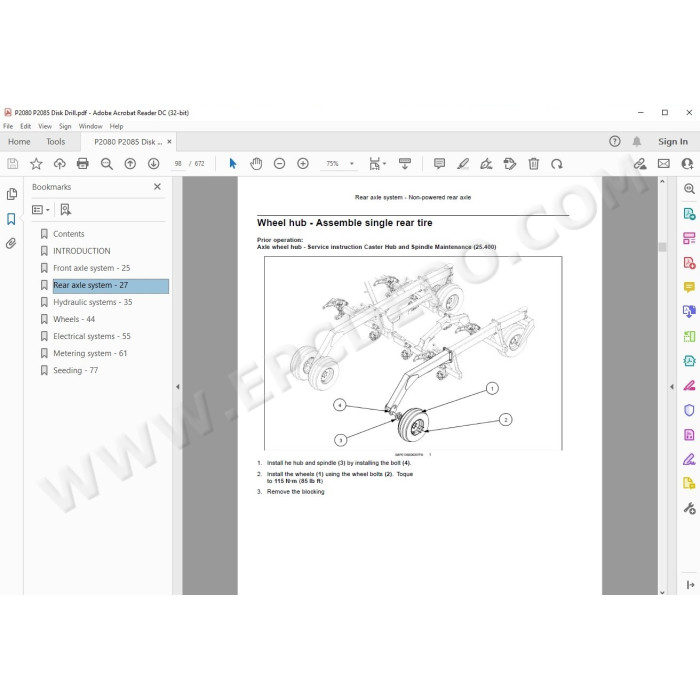The width and height of the screenshot is (700, 700).
Task: Go to next page arrow
Action: 154,164
